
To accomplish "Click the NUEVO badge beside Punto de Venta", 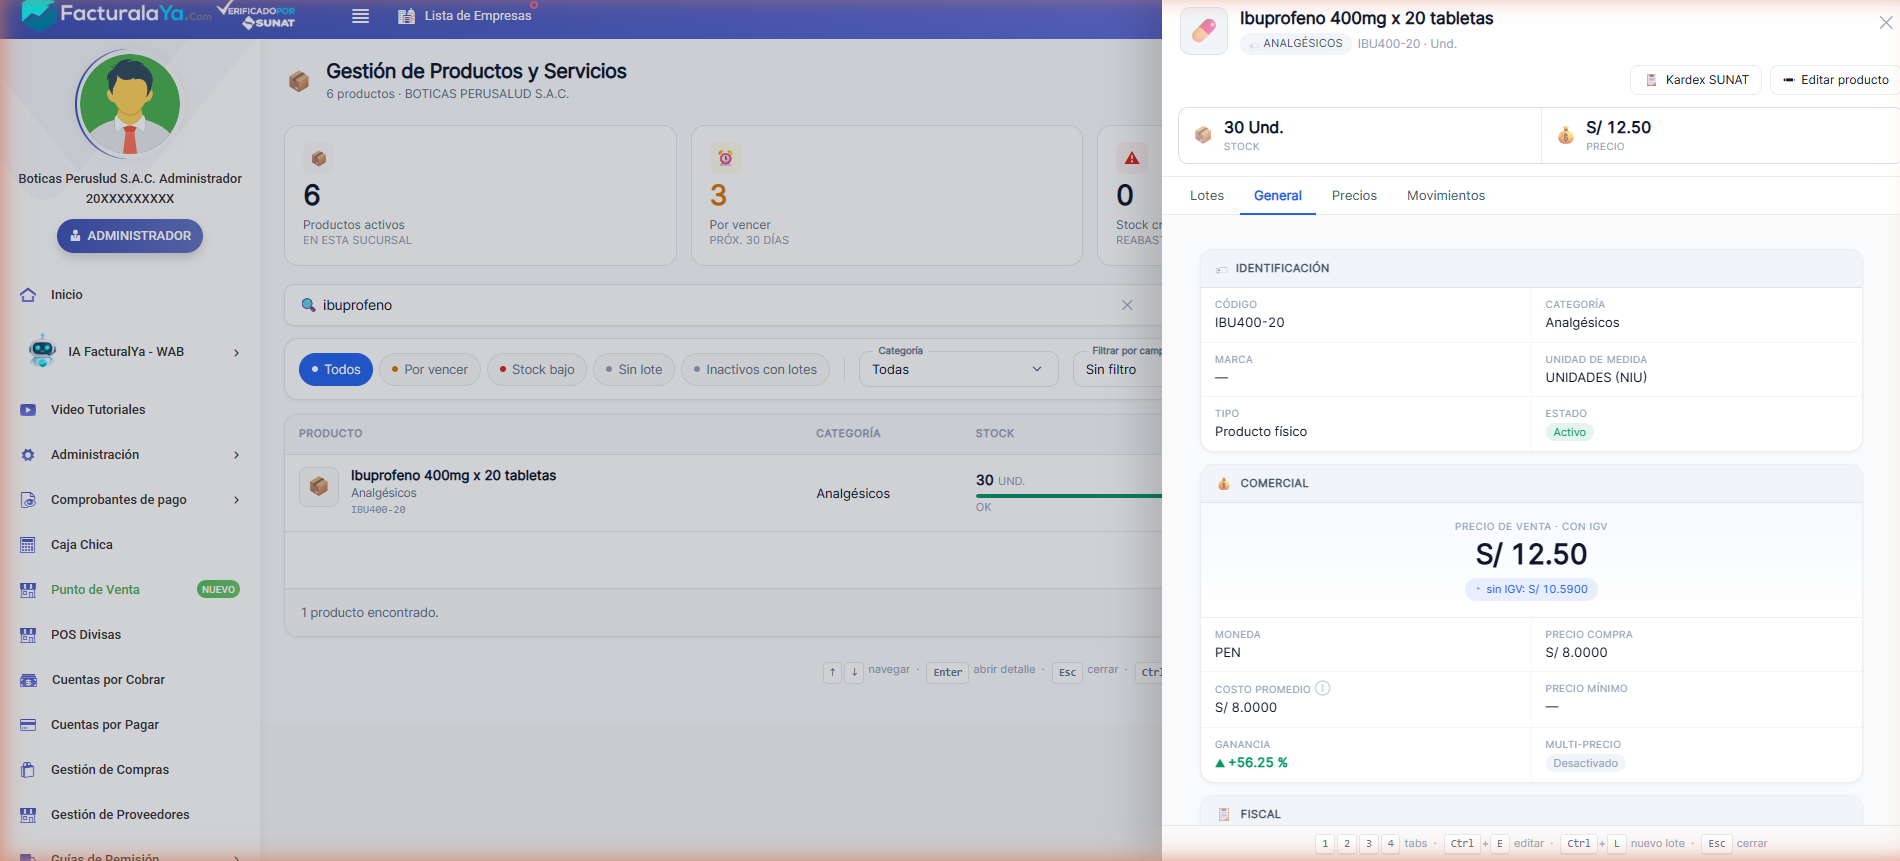I will [218, 590].
